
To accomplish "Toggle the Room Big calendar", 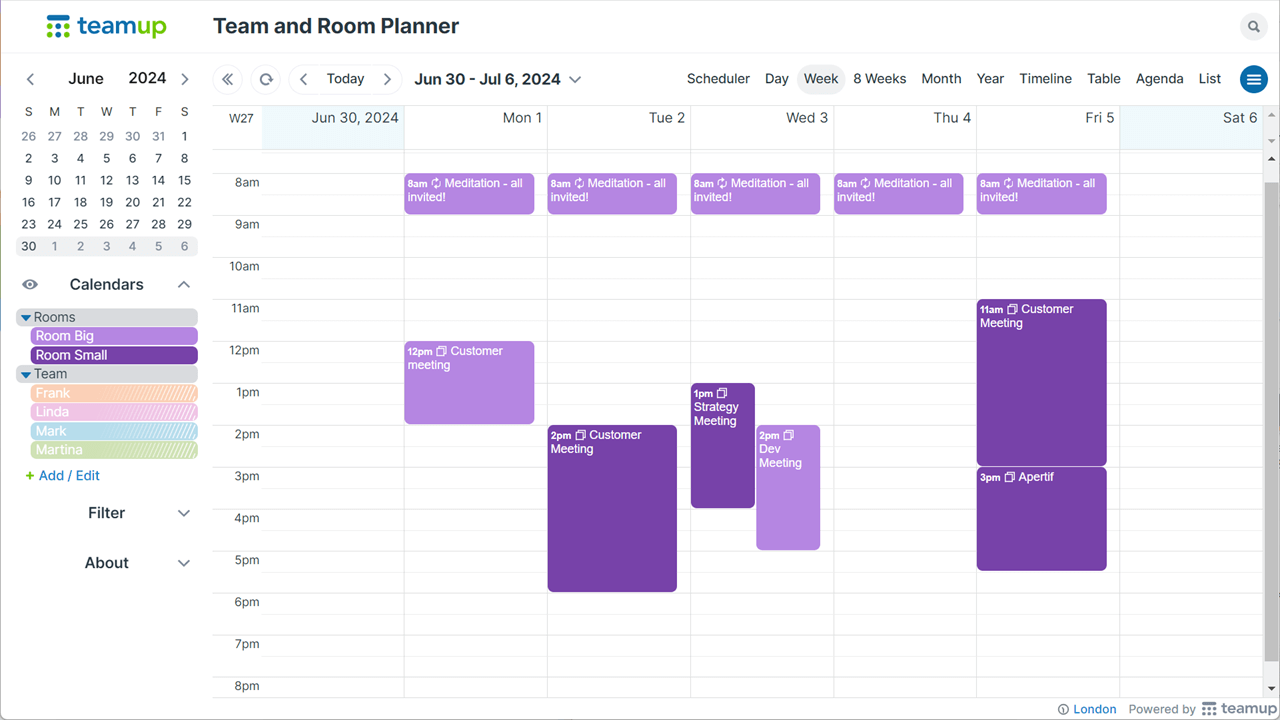I will pyautogui.click(x=113, y=335).
